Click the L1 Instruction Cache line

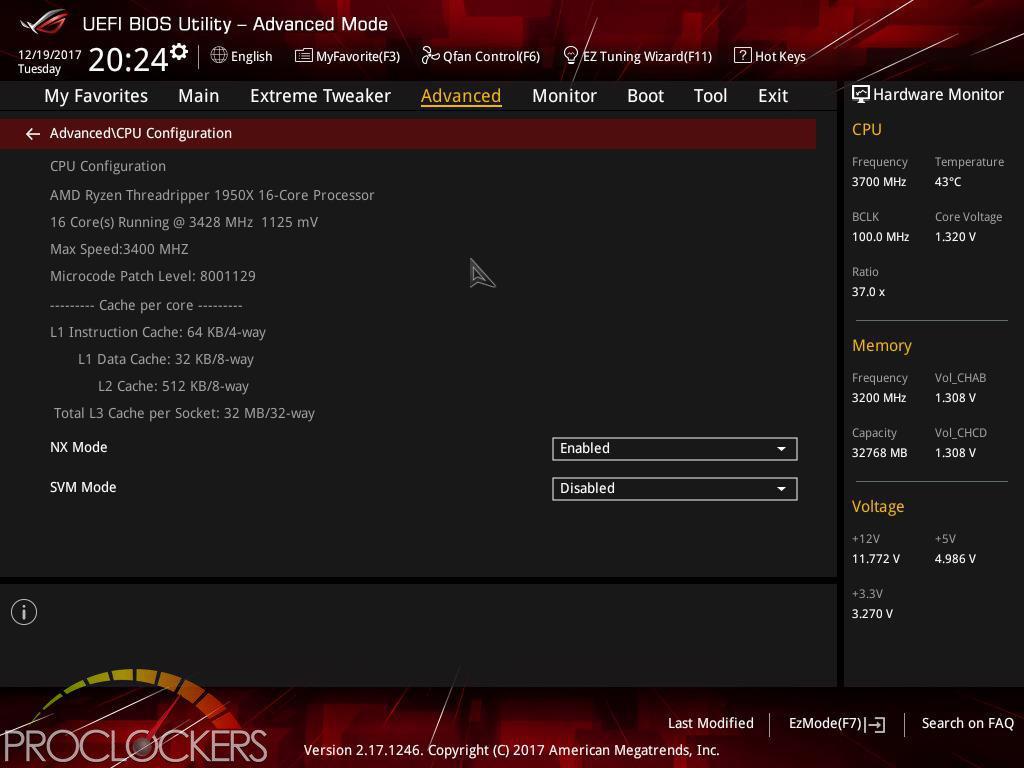158,332
